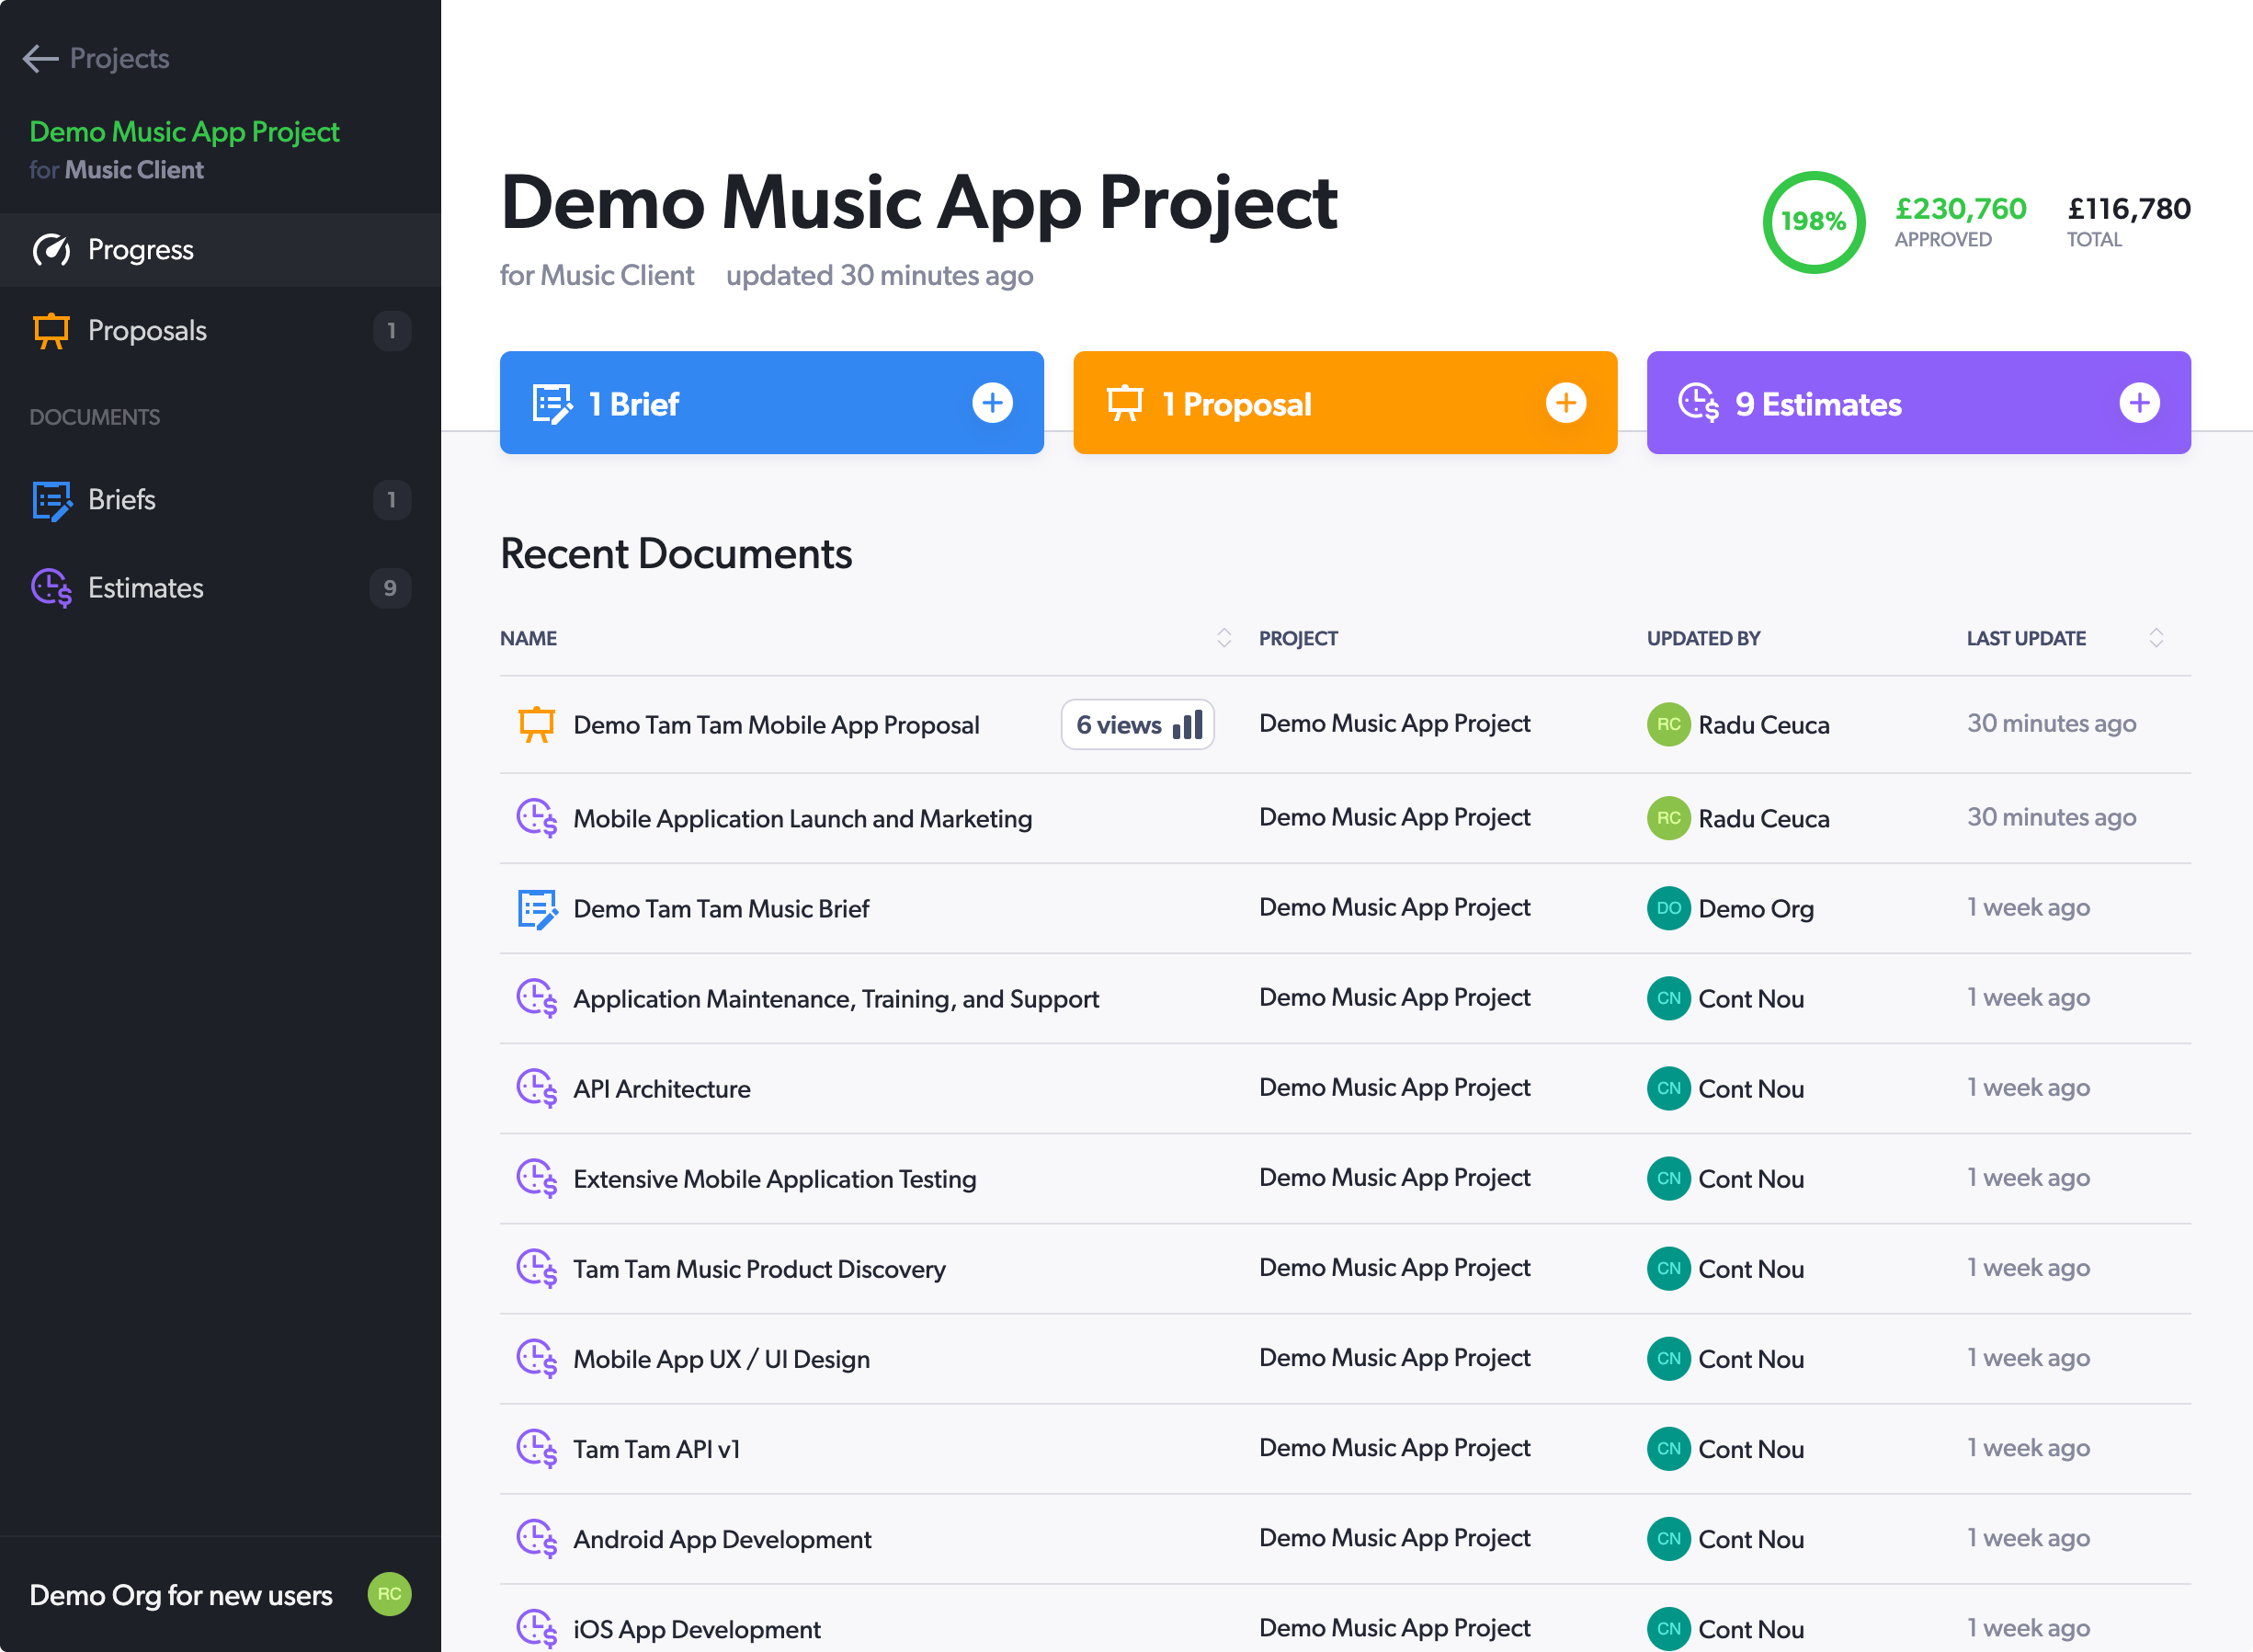Open Estimates in the sidebar
Image resolution: width=2253 pixels, height=1652 pixels.
[x=220, y=588]
